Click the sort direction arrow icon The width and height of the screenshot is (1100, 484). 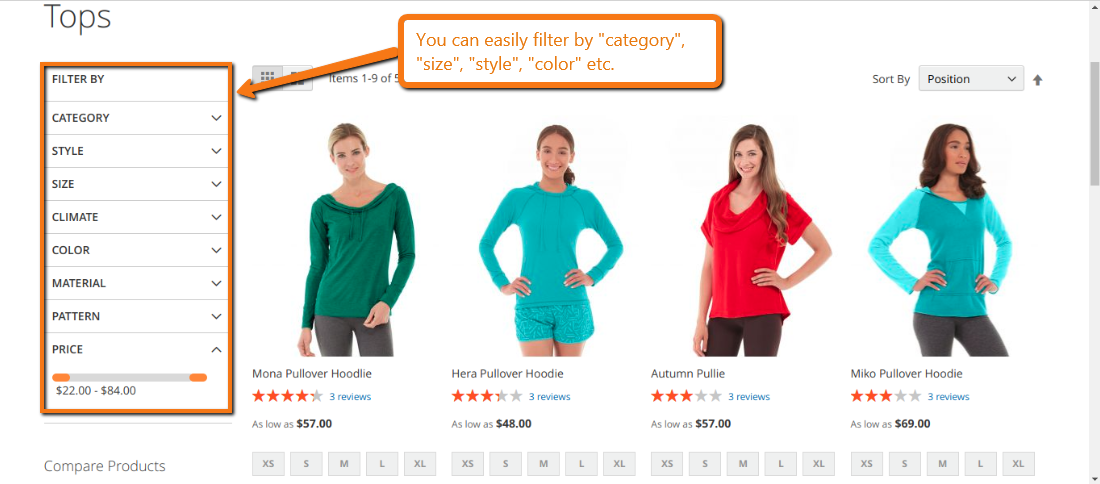pyautogui.click(x=1038, y=80)
